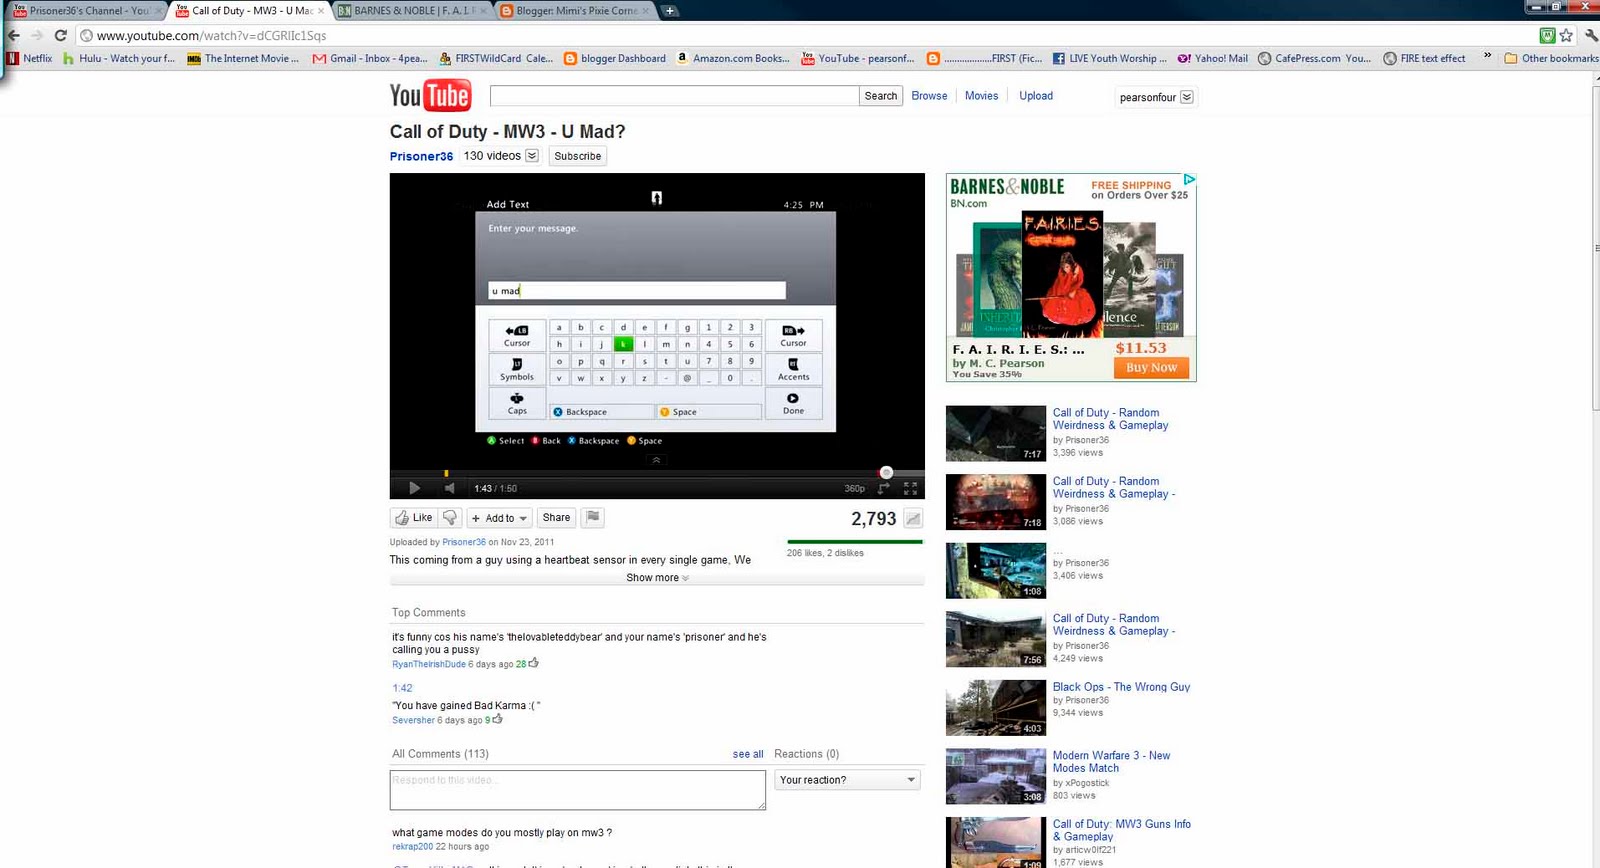Click the video seek bar scrubber handle
1600x868 pixels.
[886, 472]
